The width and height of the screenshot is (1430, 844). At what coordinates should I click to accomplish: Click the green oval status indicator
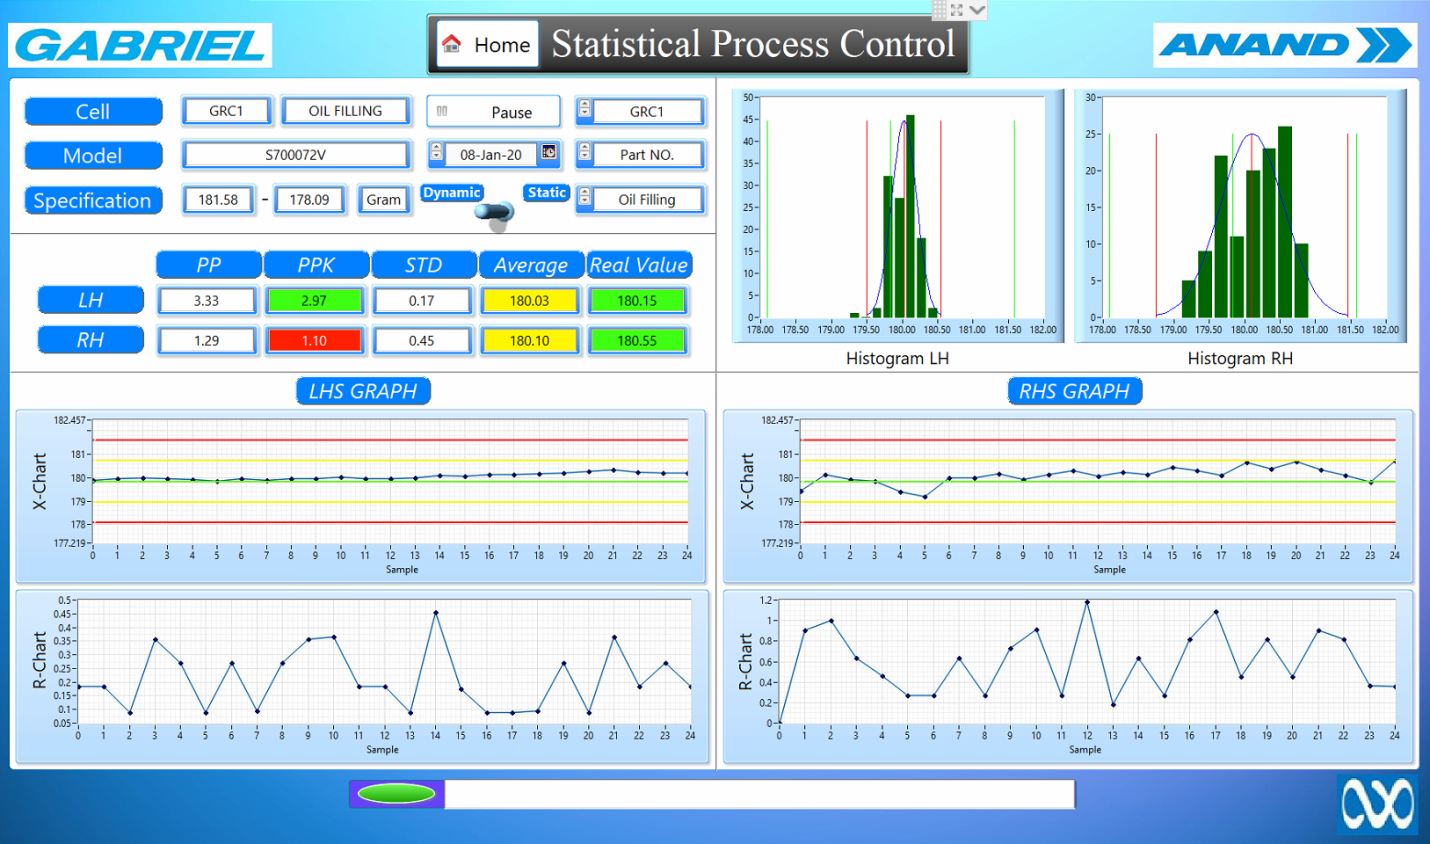(x=396, y=794)
